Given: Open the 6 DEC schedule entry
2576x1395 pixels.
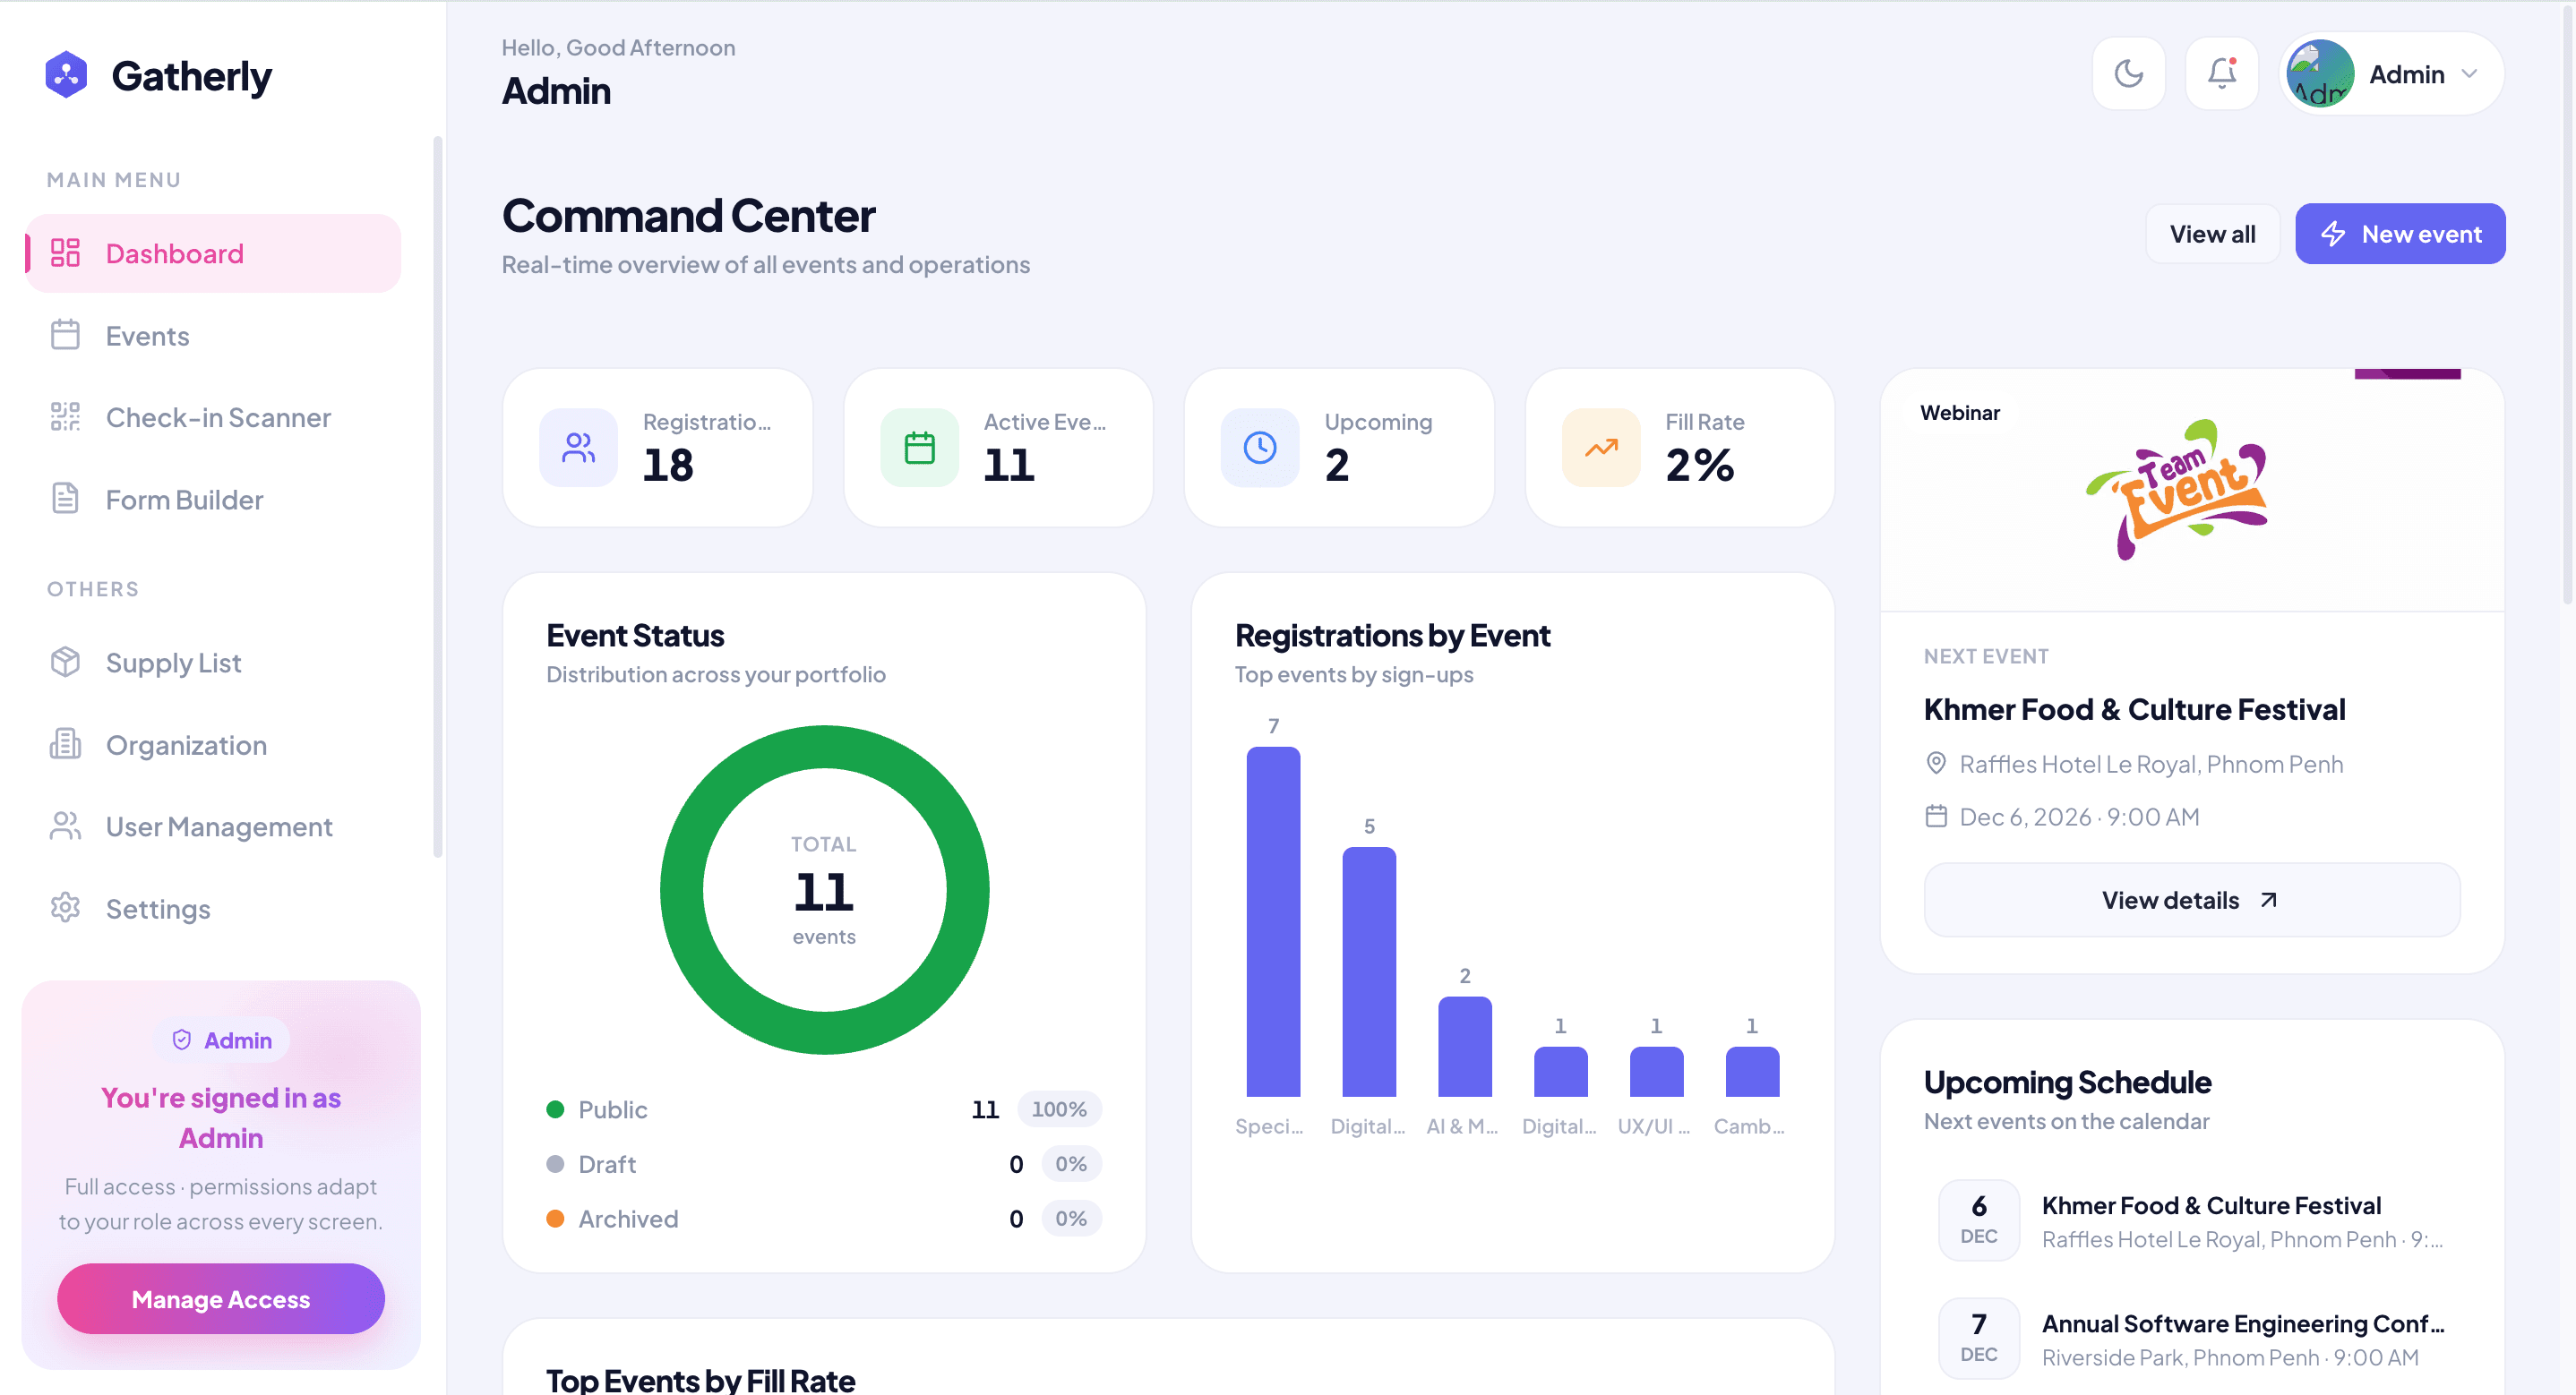Looking at the screenshot, I should [2191, 1220].
